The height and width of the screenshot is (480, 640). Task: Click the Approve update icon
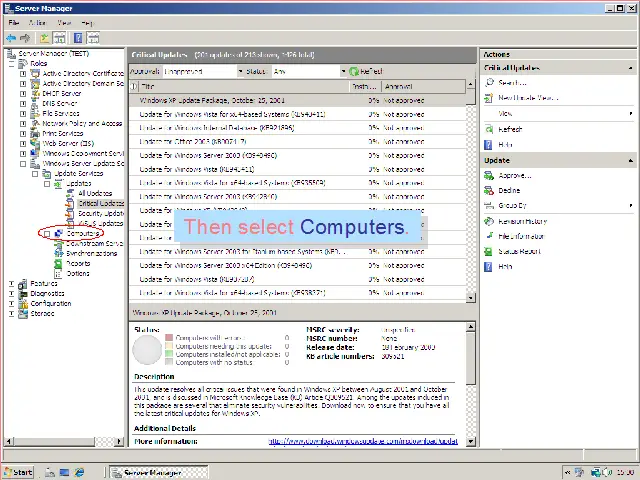point(490,176)
